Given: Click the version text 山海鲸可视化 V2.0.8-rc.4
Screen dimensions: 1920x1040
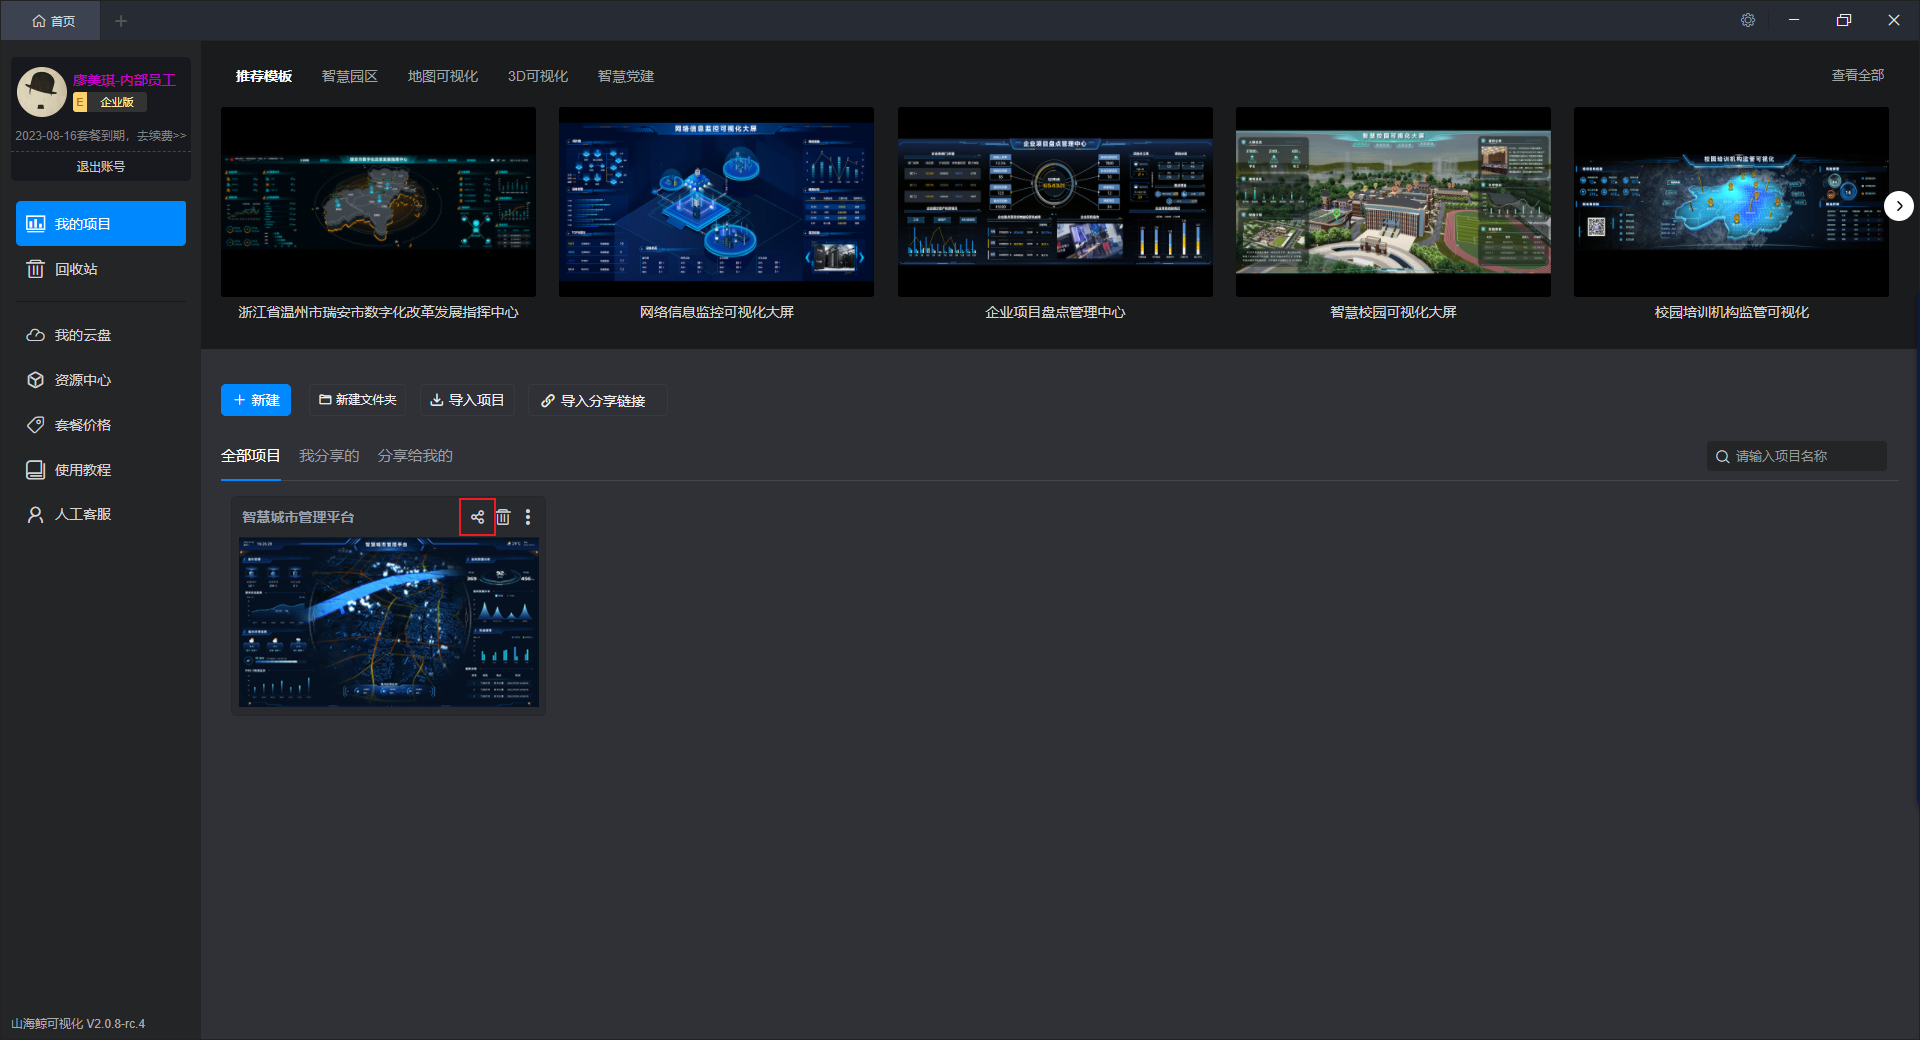Looking at the screenshot, I should point(78,1024).
